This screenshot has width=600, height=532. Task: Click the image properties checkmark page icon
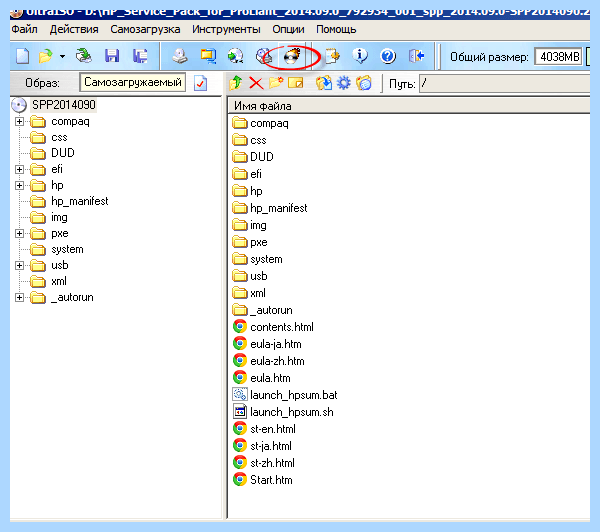click(x=201, y=83)
